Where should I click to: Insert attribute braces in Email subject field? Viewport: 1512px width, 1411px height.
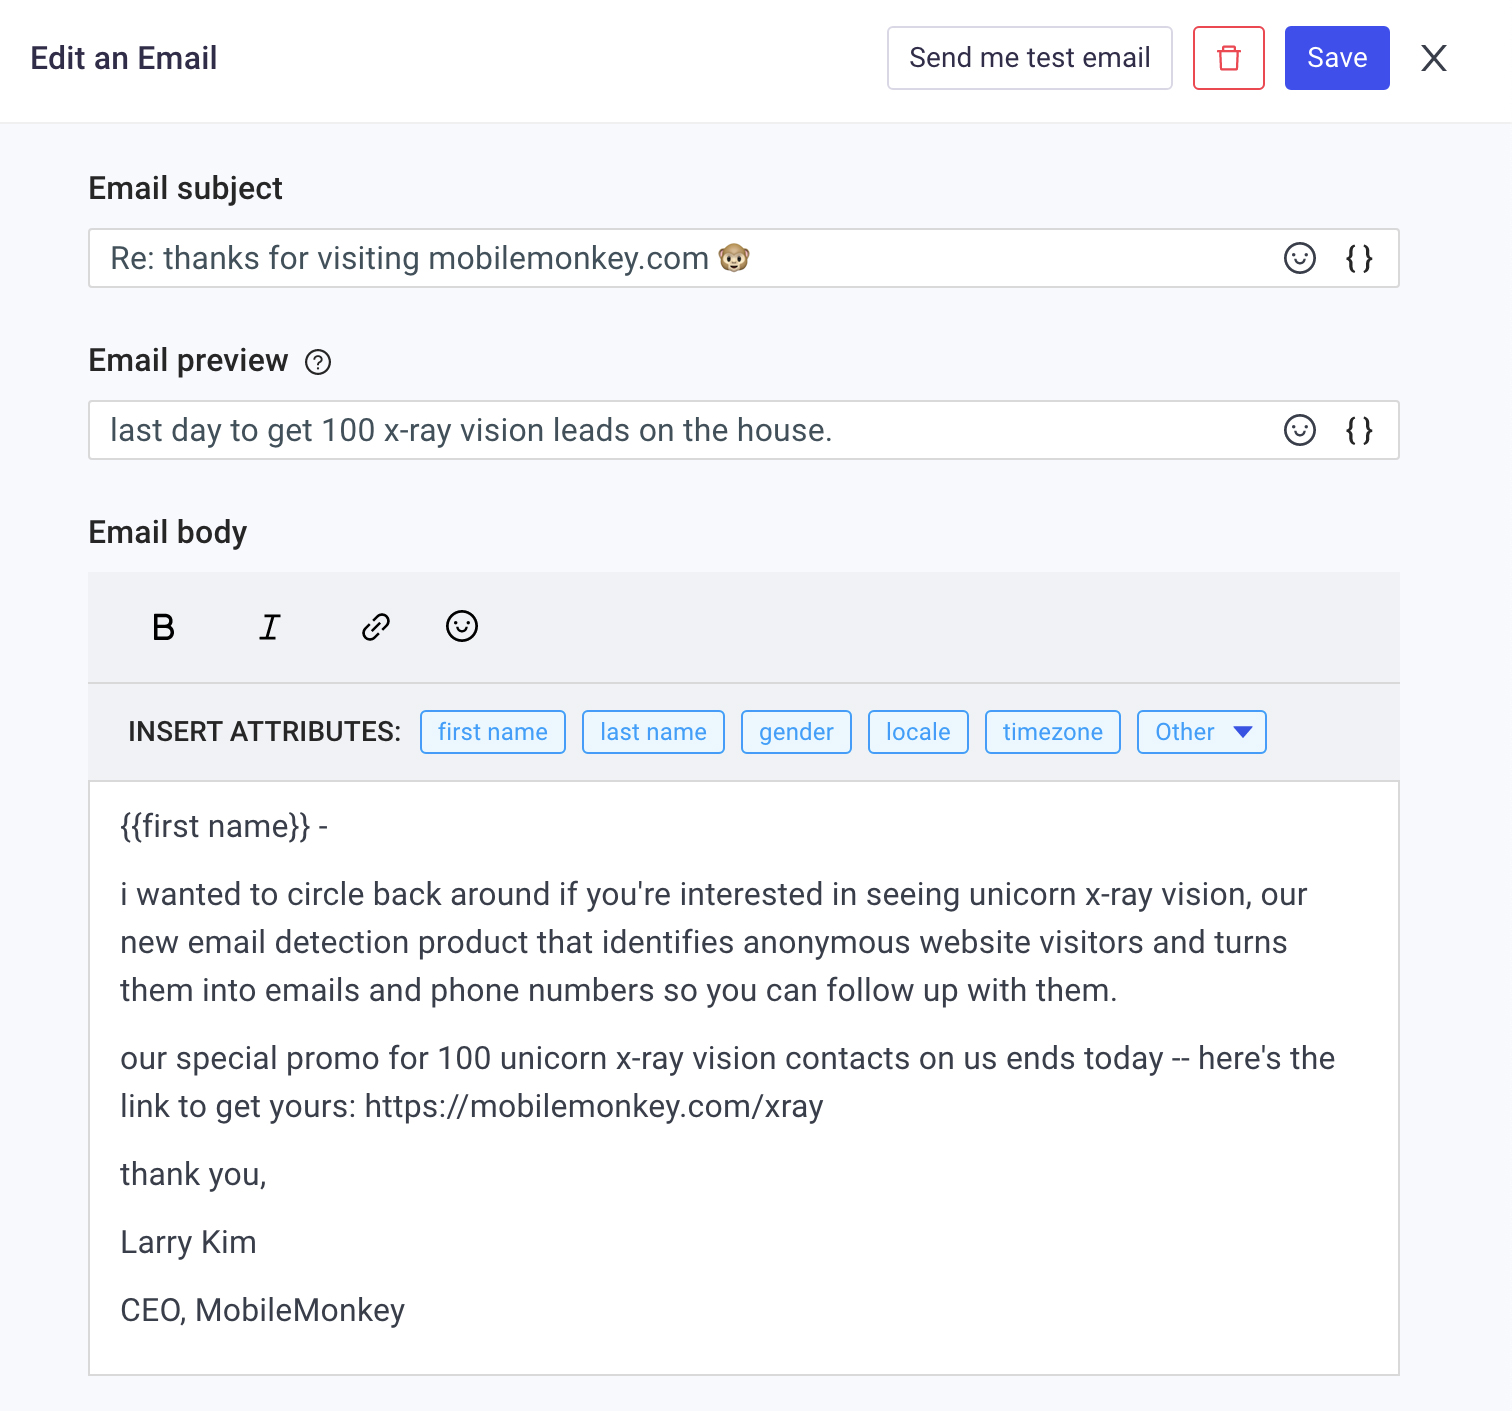1359,258
